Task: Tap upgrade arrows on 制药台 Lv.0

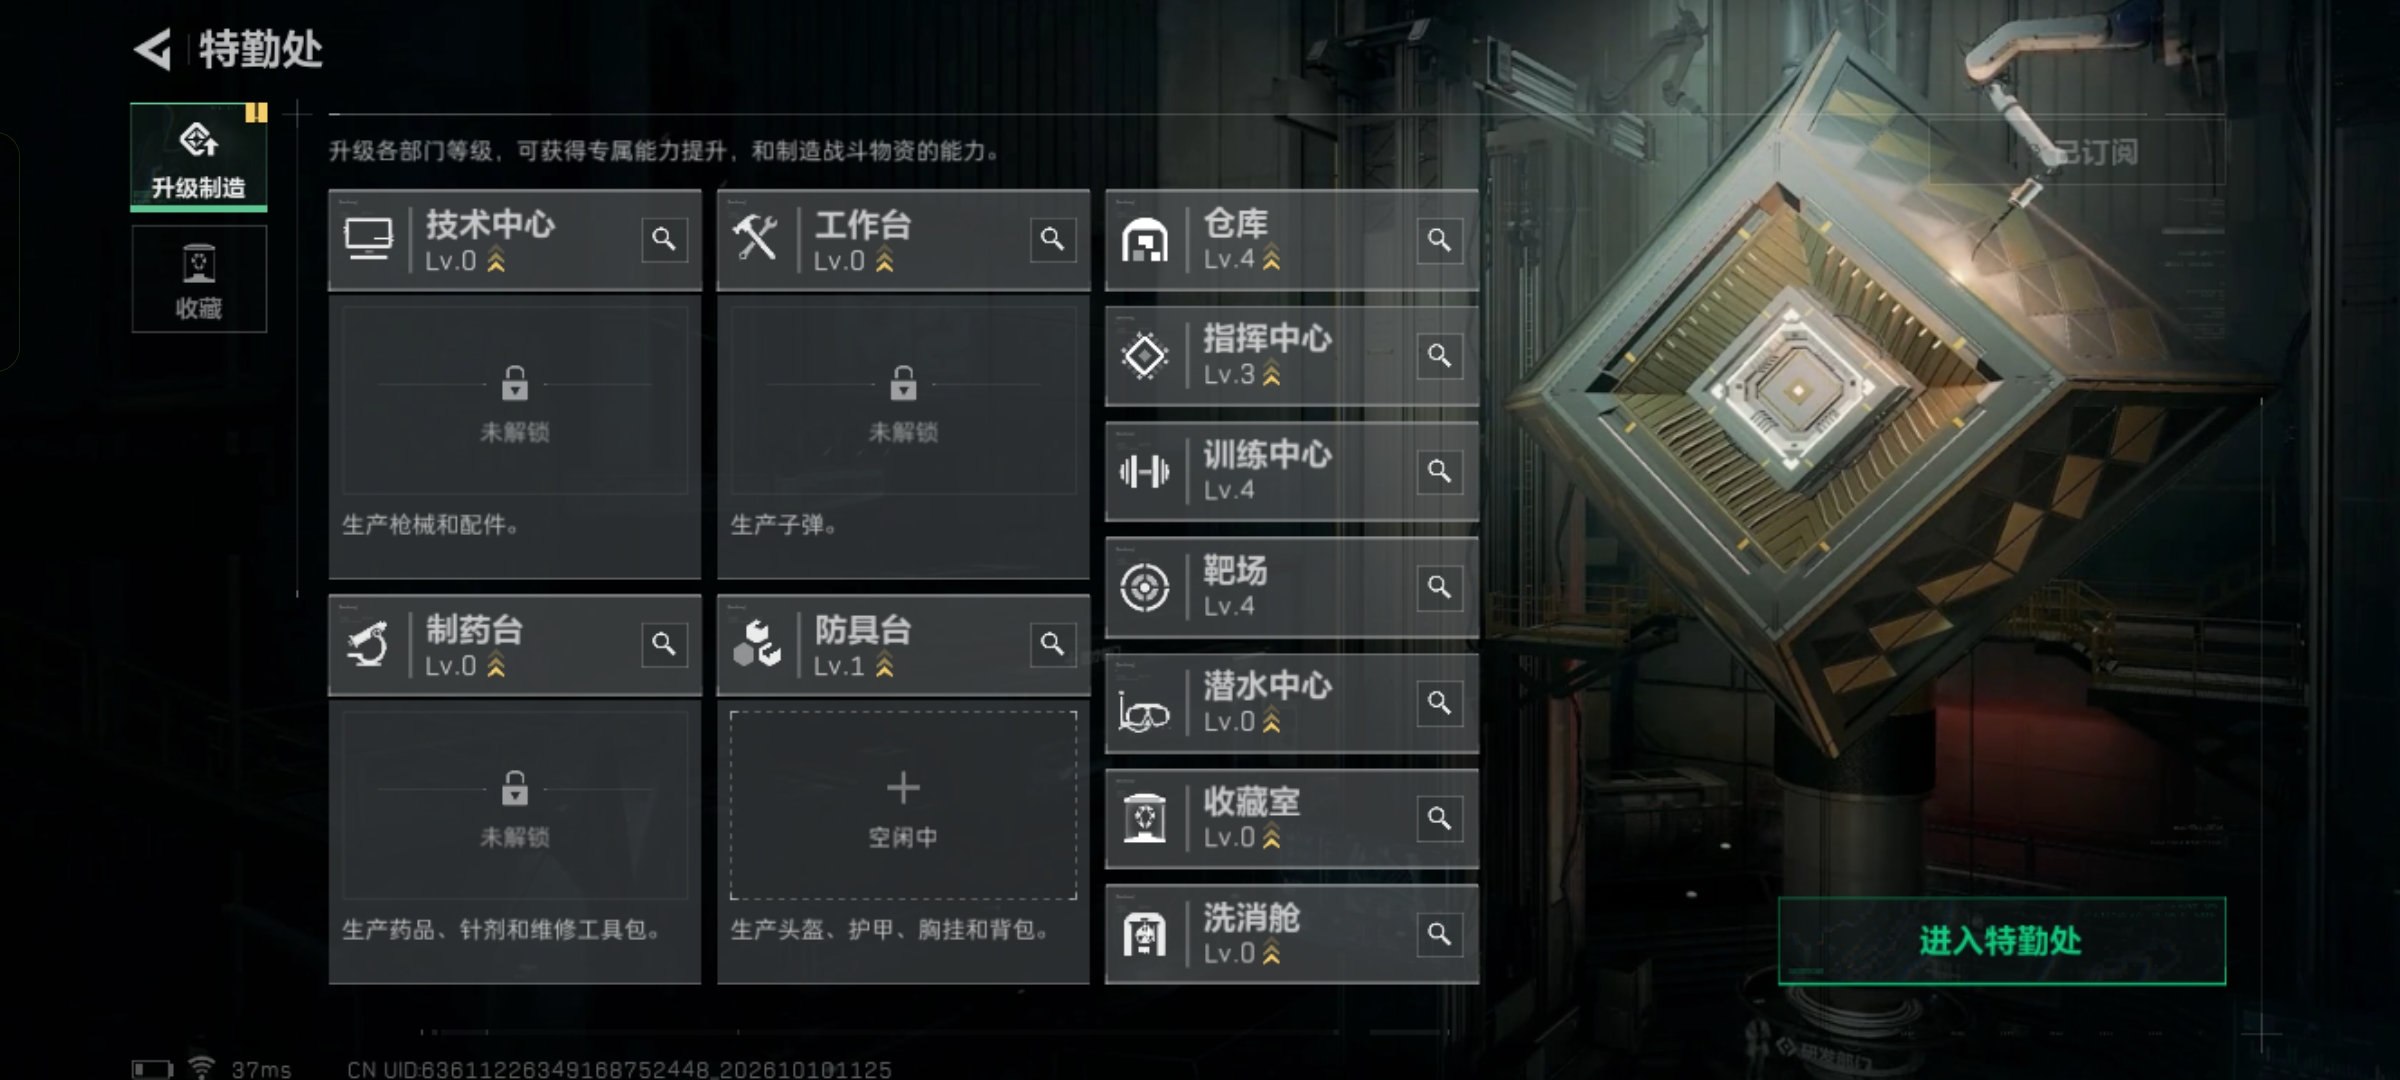Action: coord(495,666)
